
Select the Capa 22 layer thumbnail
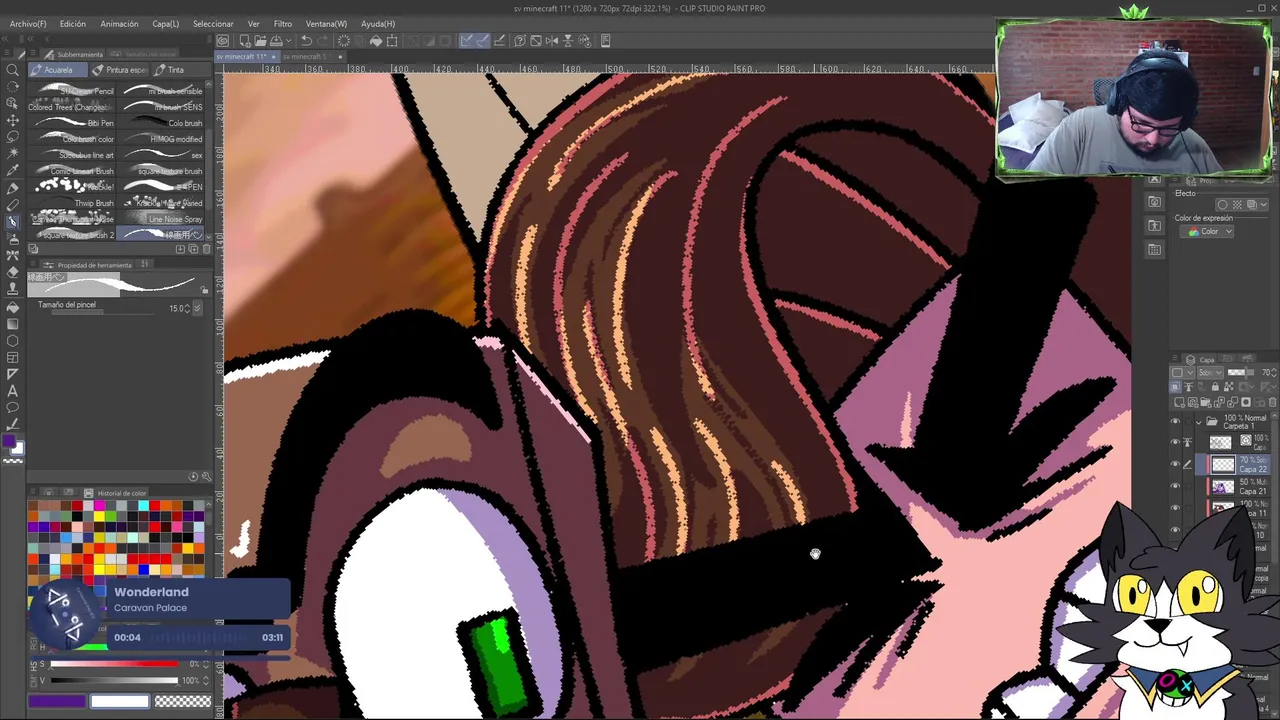[1223, 465]
